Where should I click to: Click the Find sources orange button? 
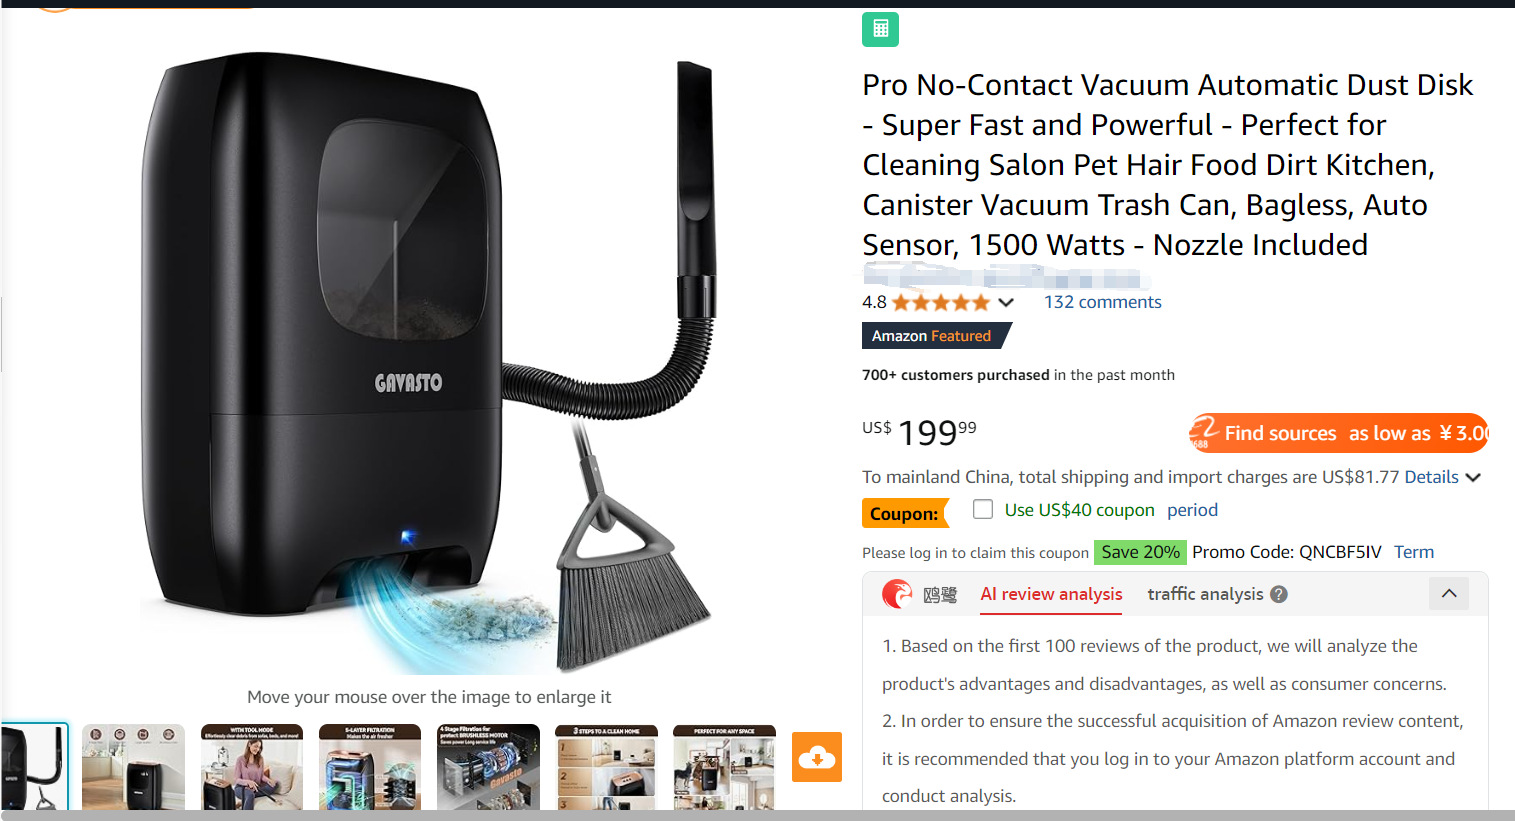coord(1338,433)
